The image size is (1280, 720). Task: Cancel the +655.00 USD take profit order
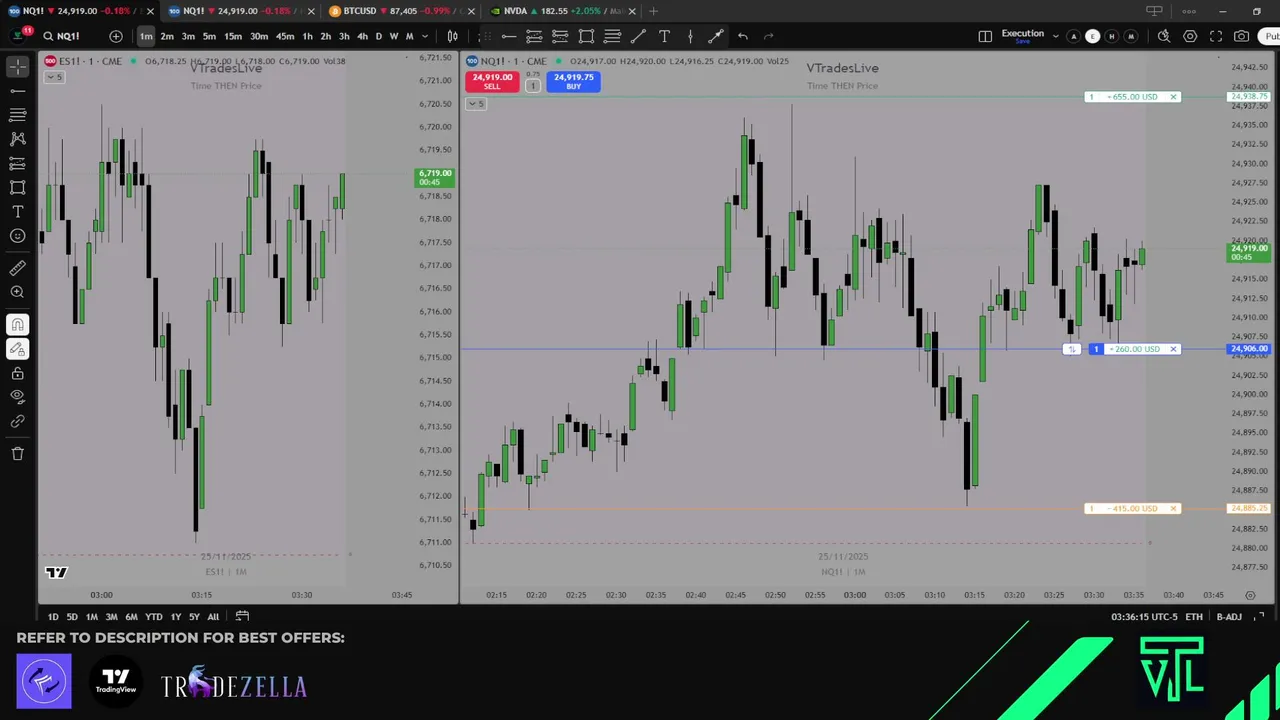tap(1173, 97)
